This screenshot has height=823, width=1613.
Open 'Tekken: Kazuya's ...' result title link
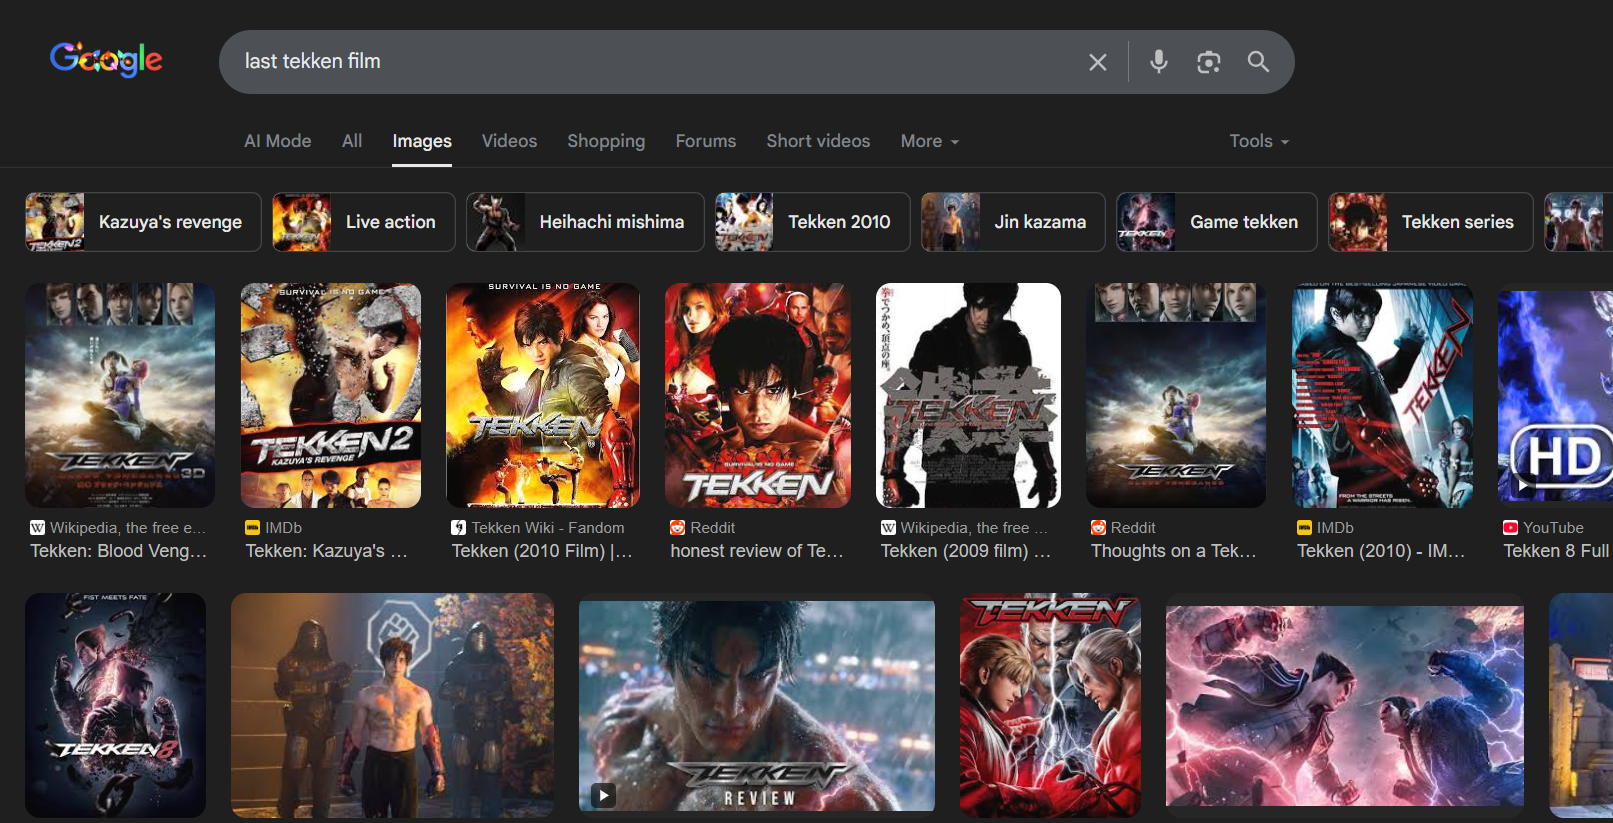(327, 551)
